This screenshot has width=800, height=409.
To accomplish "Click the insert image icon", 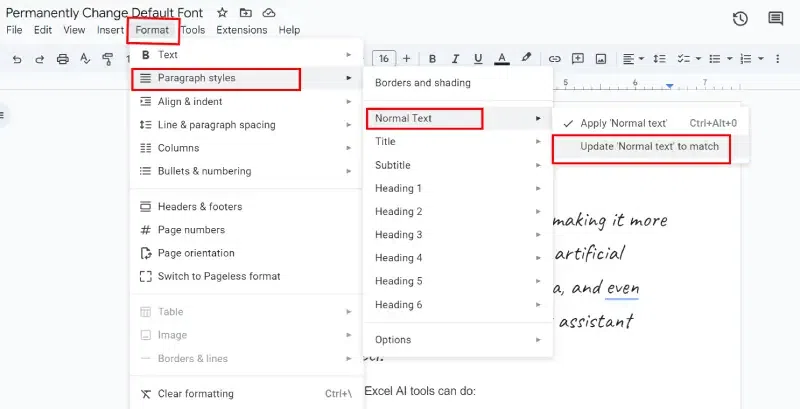I will (x=601, y=59).
